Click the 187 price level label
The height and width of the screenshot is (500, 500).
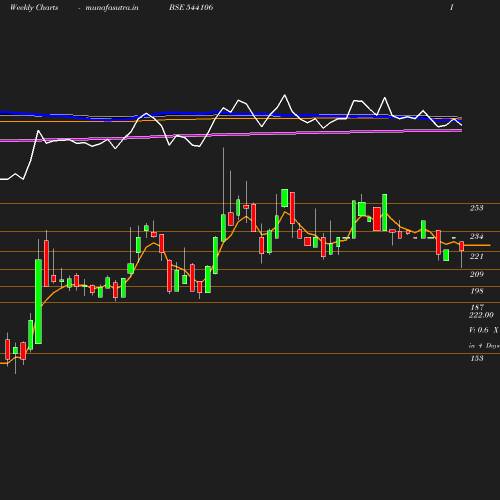pos(477,307)
